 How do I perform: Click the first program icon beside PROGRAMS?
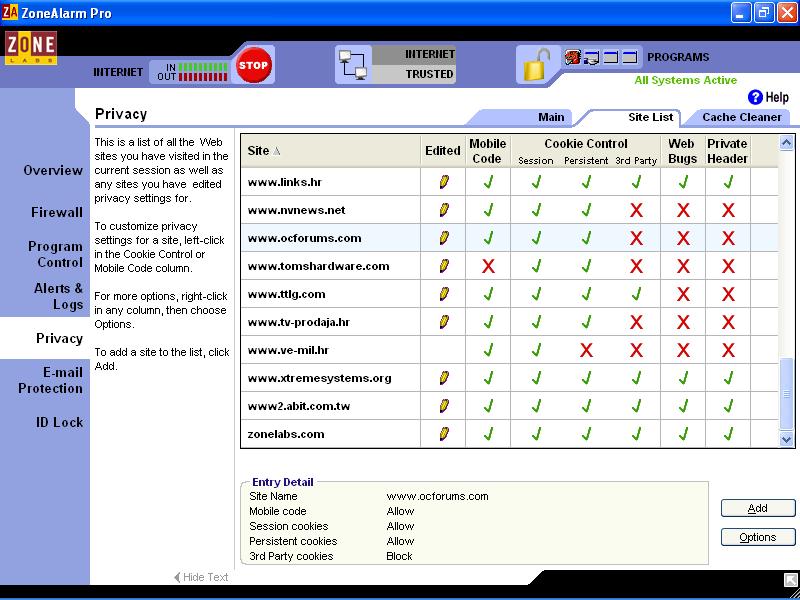572,58
